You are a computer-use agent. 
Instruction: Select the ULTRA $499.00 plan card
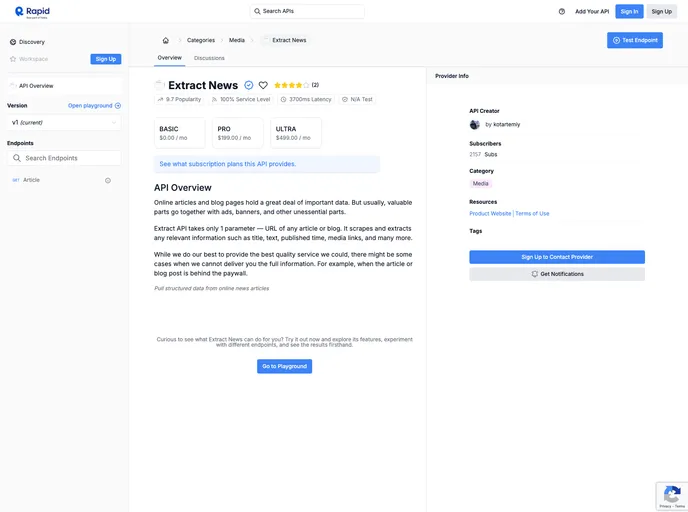pyautogui.click(x=296, y=133)
